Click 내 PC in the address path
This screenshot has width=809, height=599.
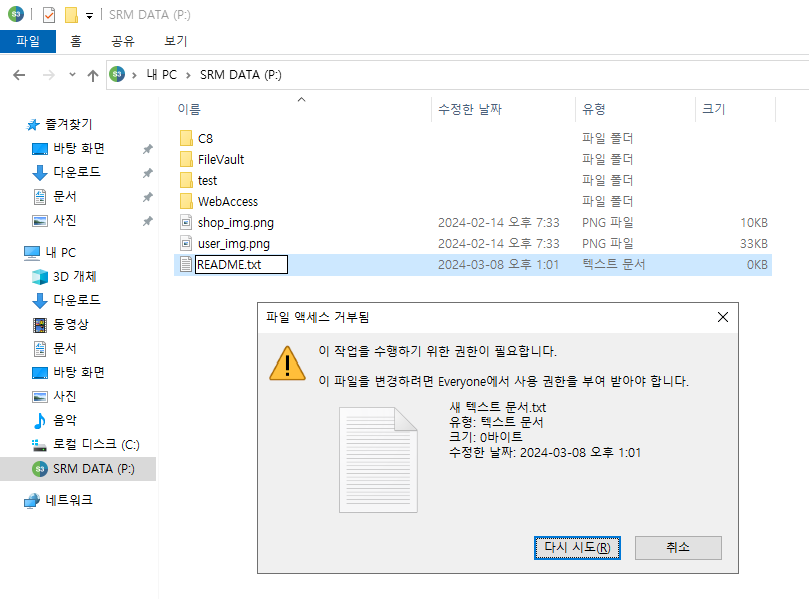point(161,75)
